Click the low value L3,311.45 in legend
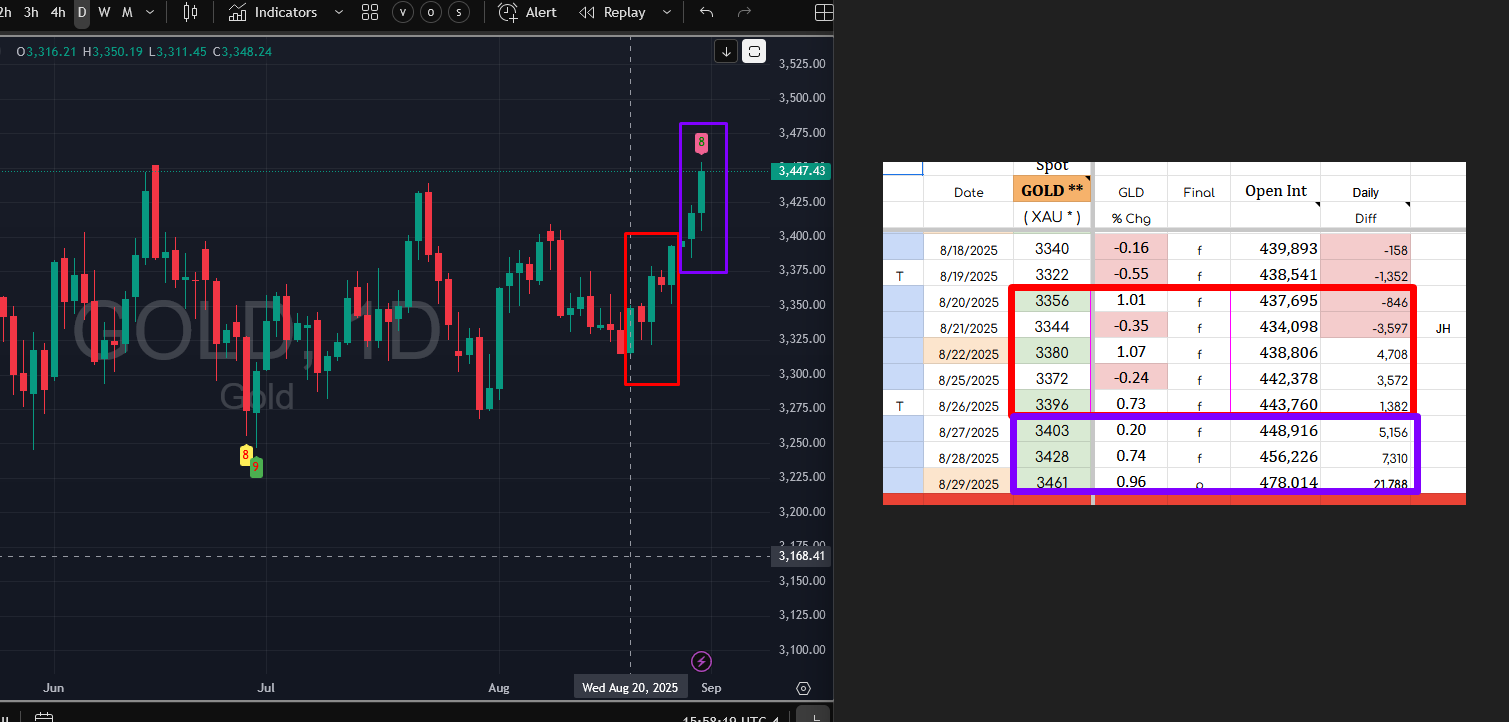The width and height of the screenshot is (1509, 722). pos(178,51)
